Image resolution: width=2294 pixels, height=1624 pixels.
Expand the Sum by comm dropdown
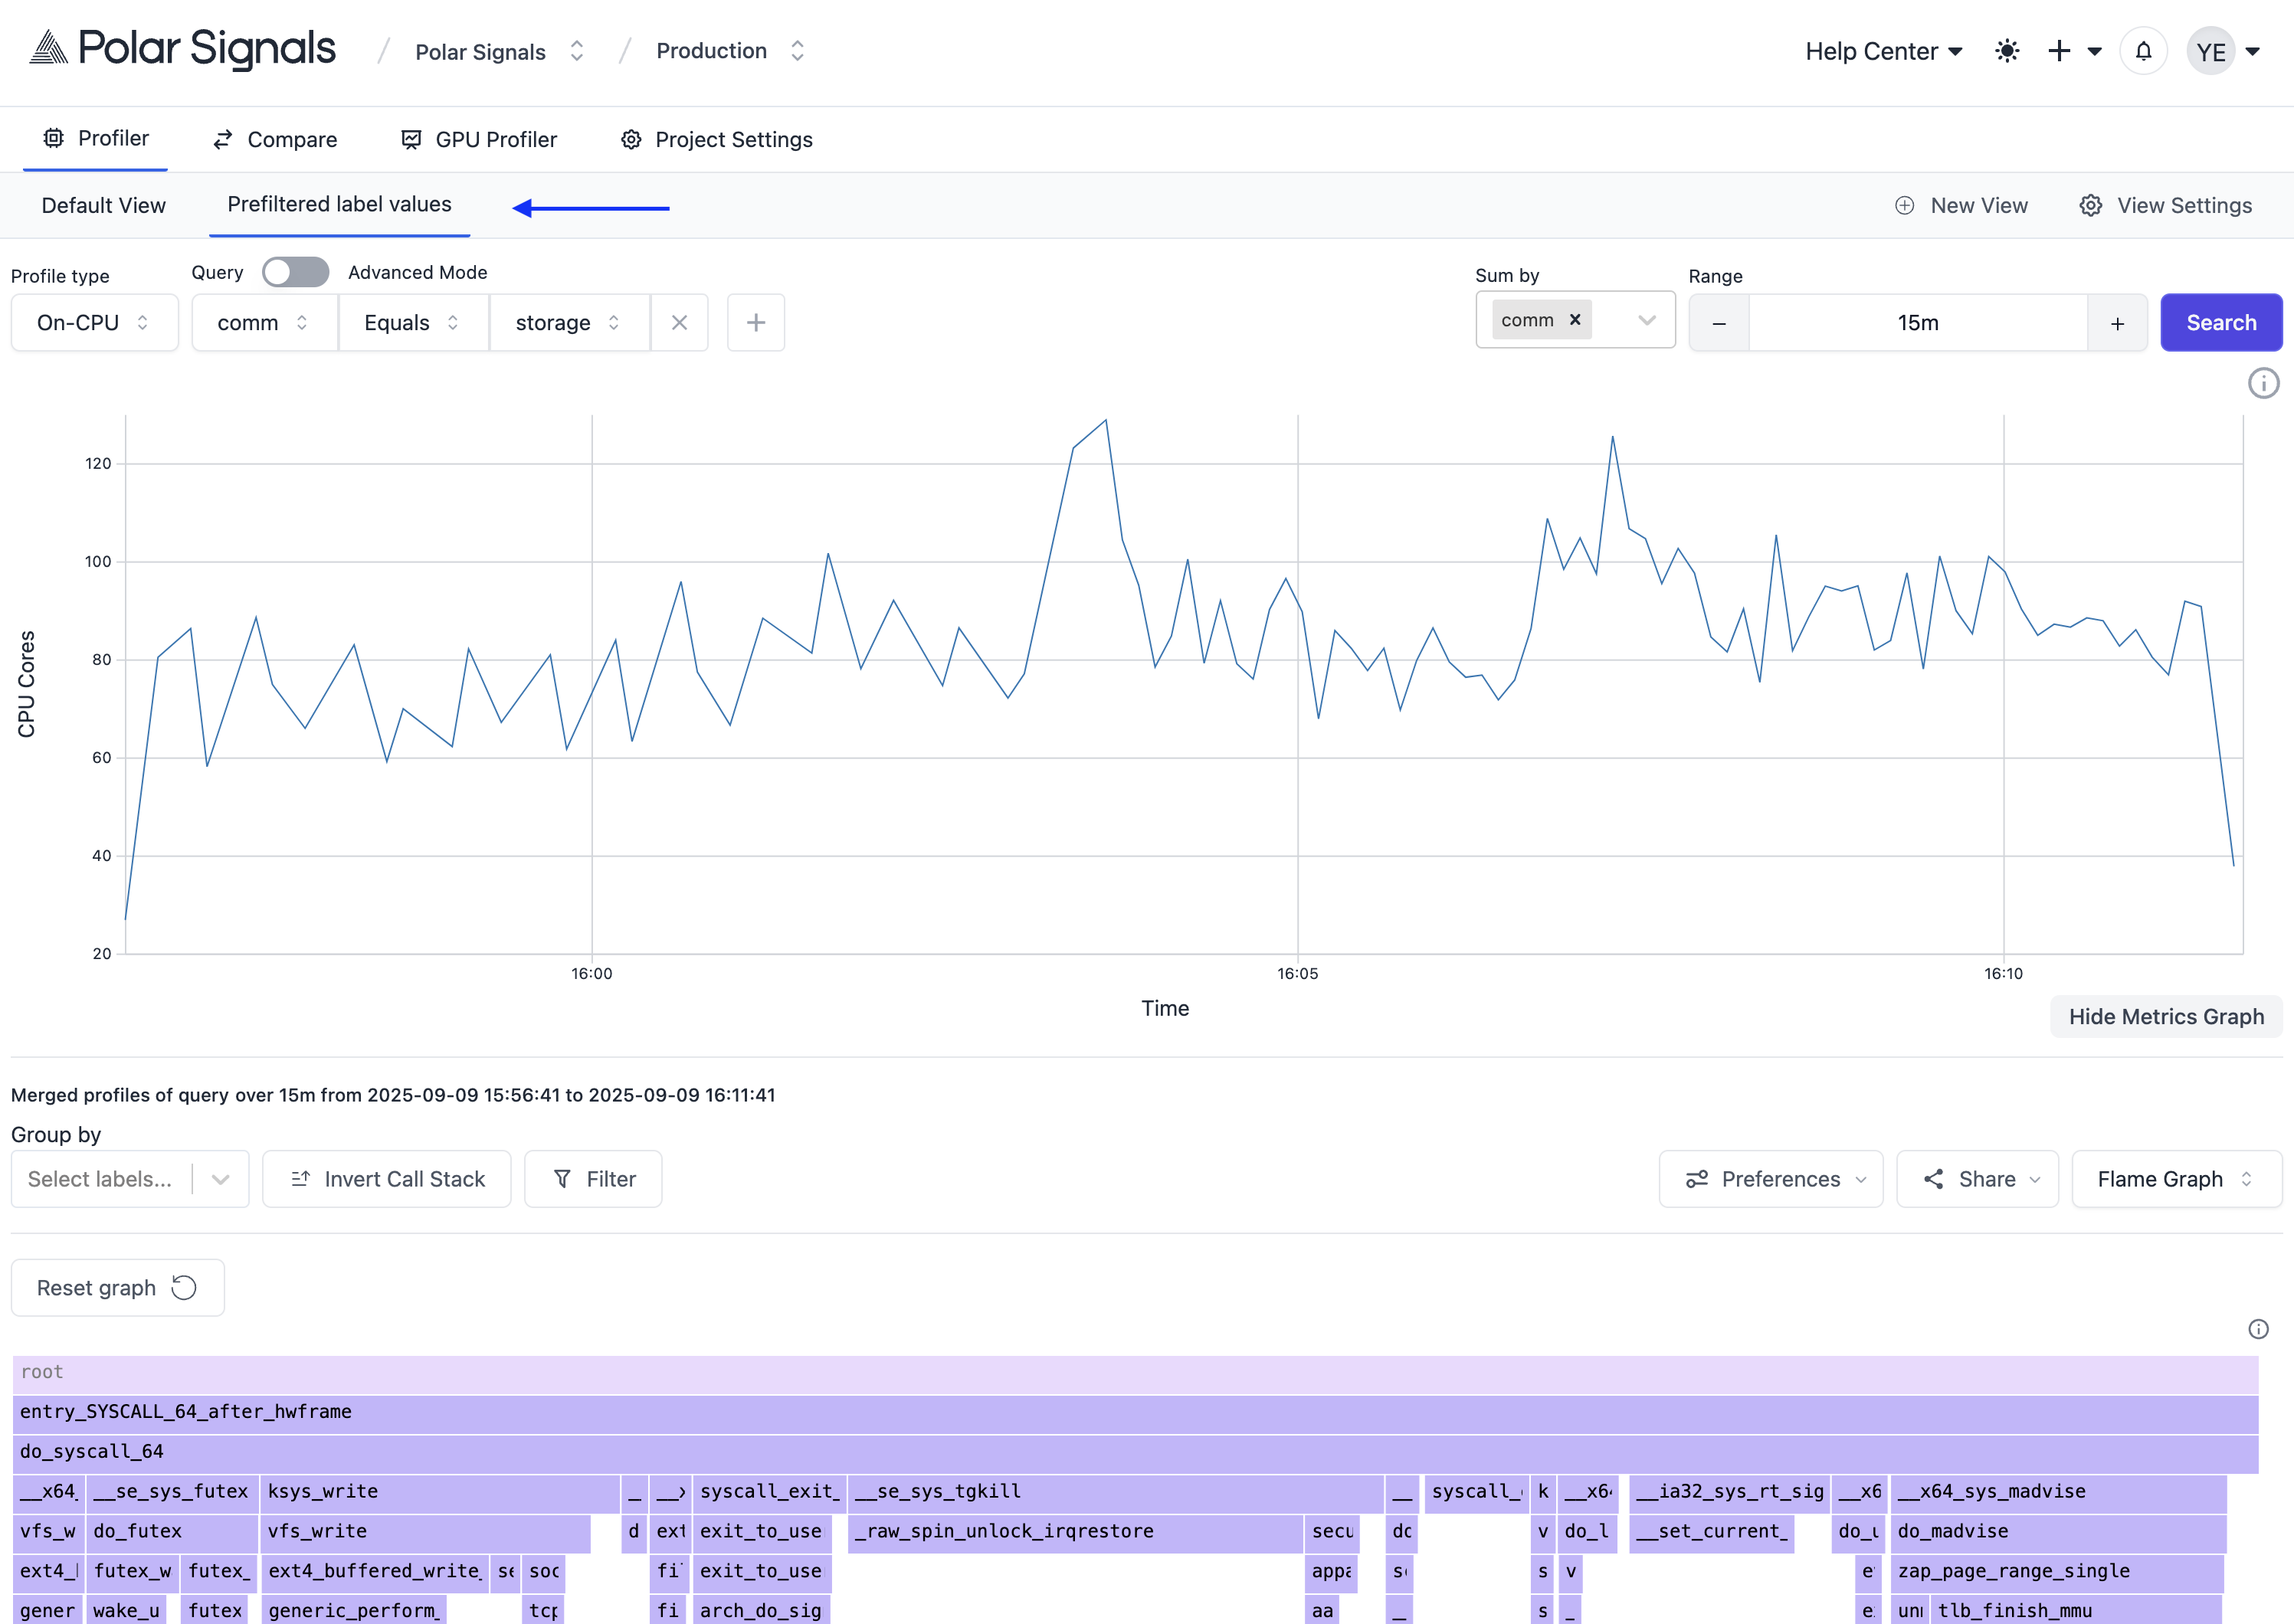point(1646,320)
